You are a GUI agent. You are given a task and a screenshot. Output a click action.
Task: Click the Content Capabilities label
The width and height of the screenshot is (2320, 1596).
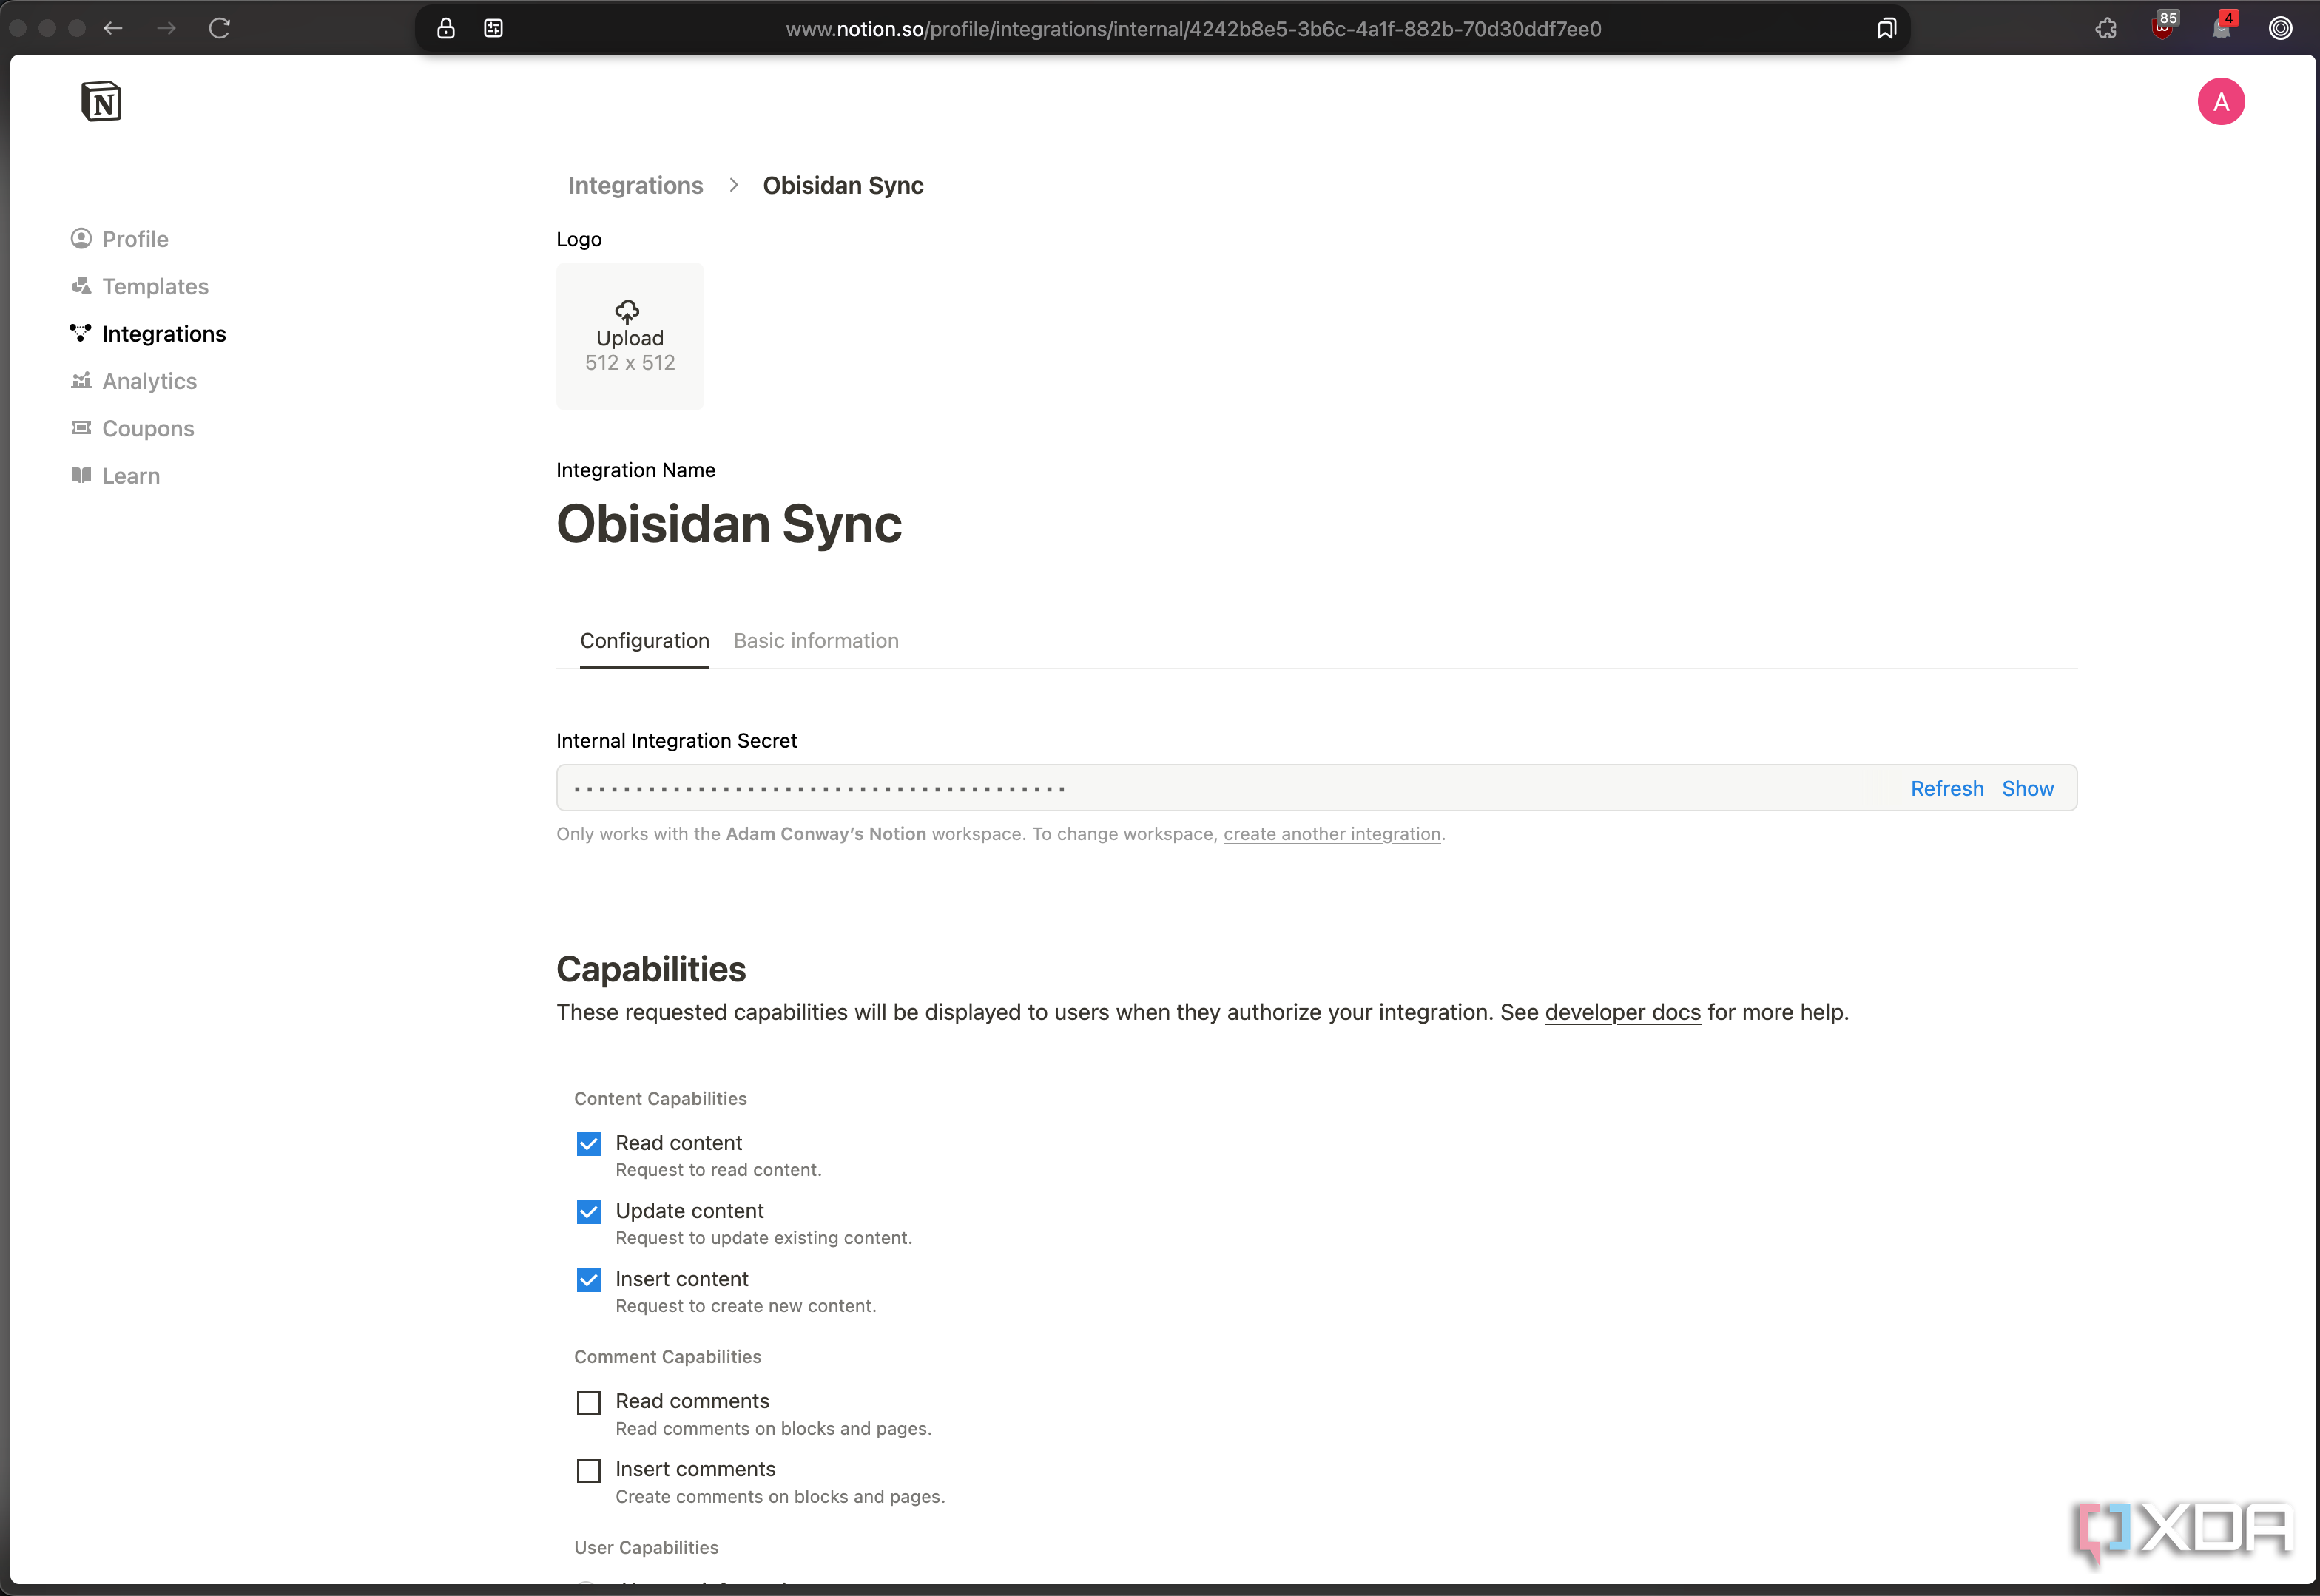[660, 1098]
